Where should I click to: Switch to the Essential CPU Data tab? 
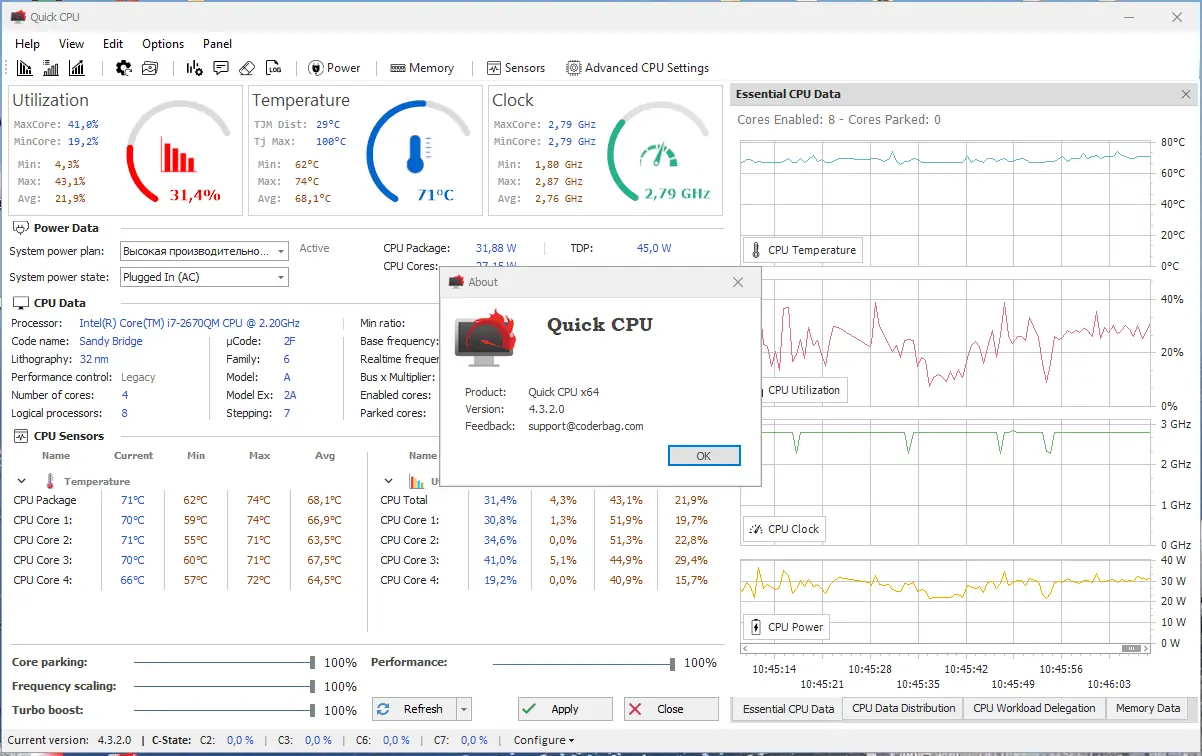(x=789, y=709)
